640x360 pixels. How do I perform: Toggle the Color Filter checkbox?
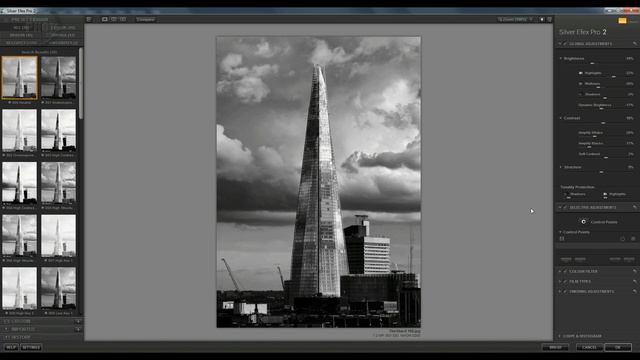(565, 271)
